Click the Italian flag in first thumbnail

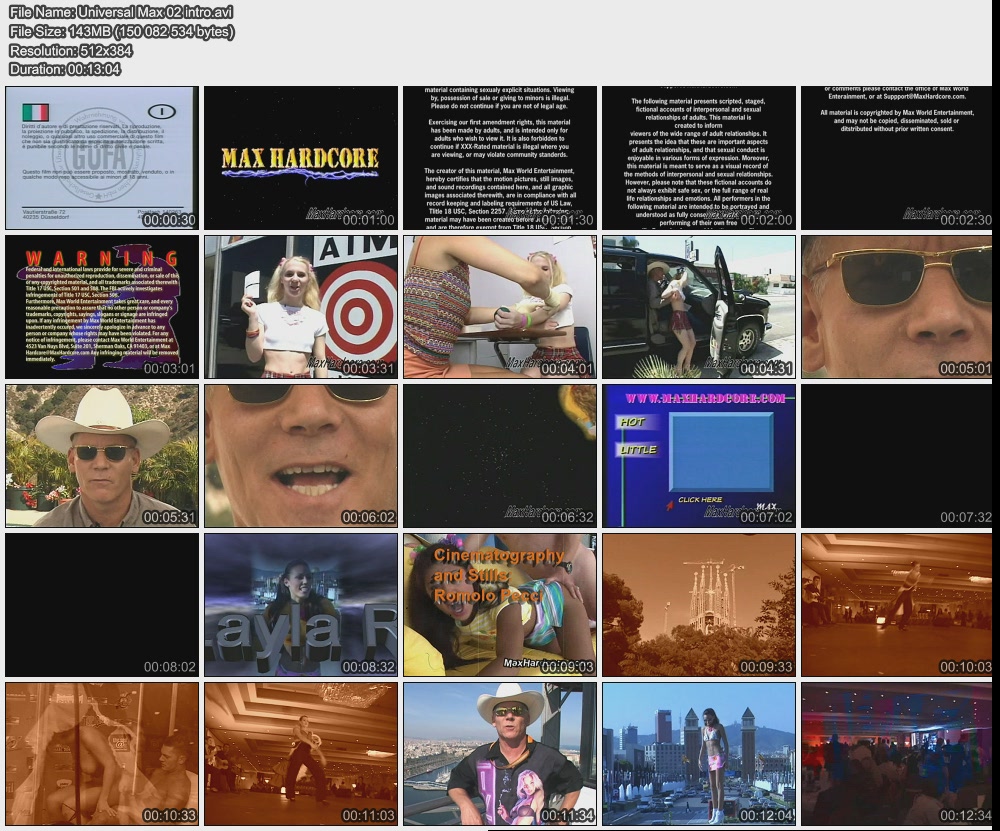coord(35,111)
